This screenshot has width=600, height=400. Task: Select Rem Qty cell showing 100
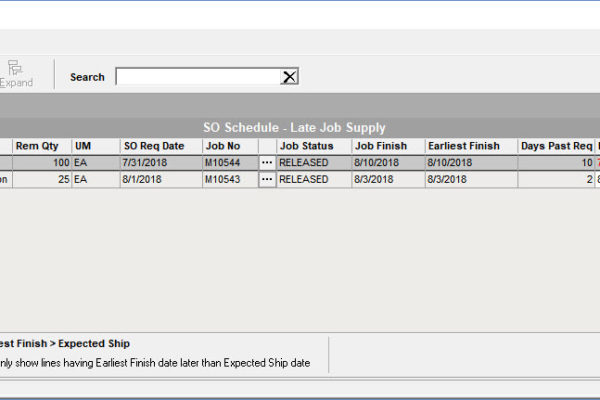42,163
